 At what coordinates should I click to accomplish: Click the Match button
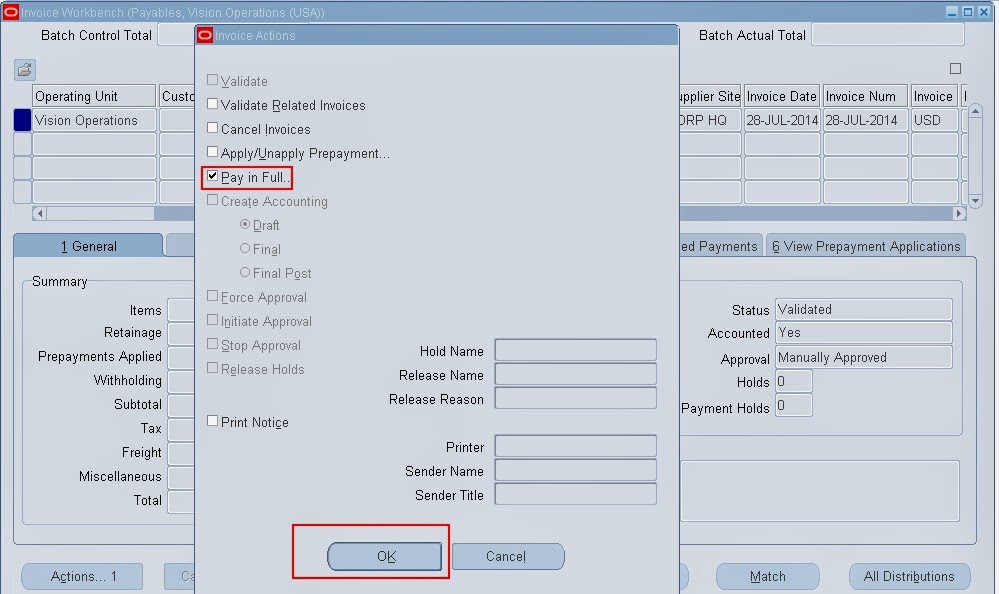pyautogui.click(x=767, y=576)
